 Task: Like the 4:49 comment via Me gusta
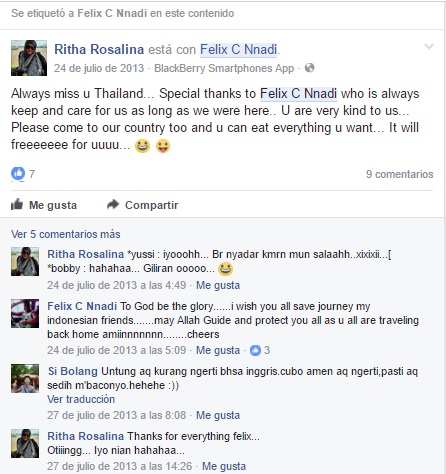[x=218, y=285]
